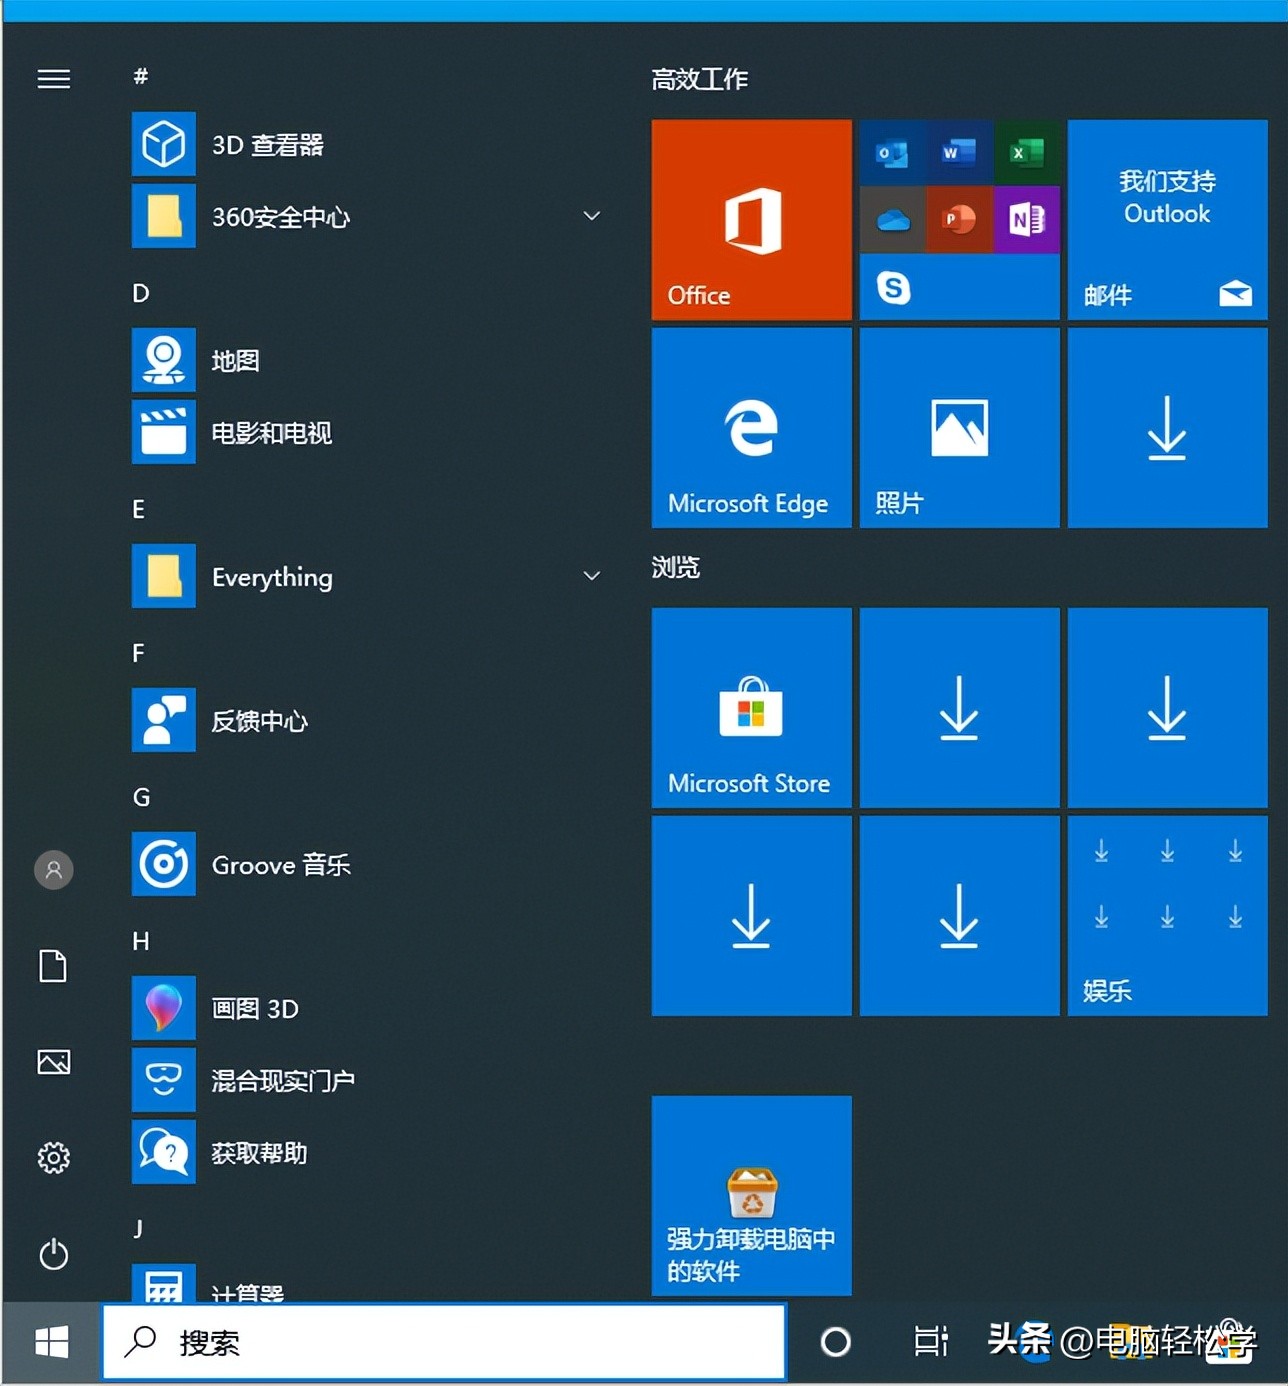
Task: Click the 高效工作 tile group title
Action: pyautogui.click(x=700, y=79)
